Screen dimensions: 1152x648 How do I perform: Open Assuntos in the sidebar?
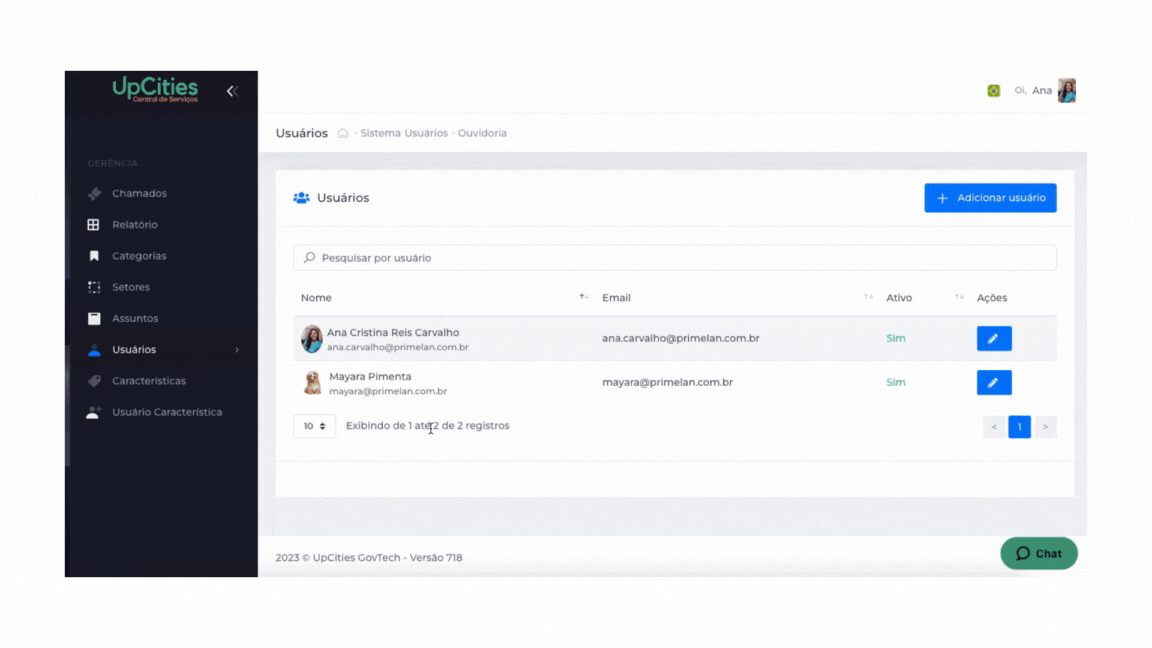pos(135,318)
